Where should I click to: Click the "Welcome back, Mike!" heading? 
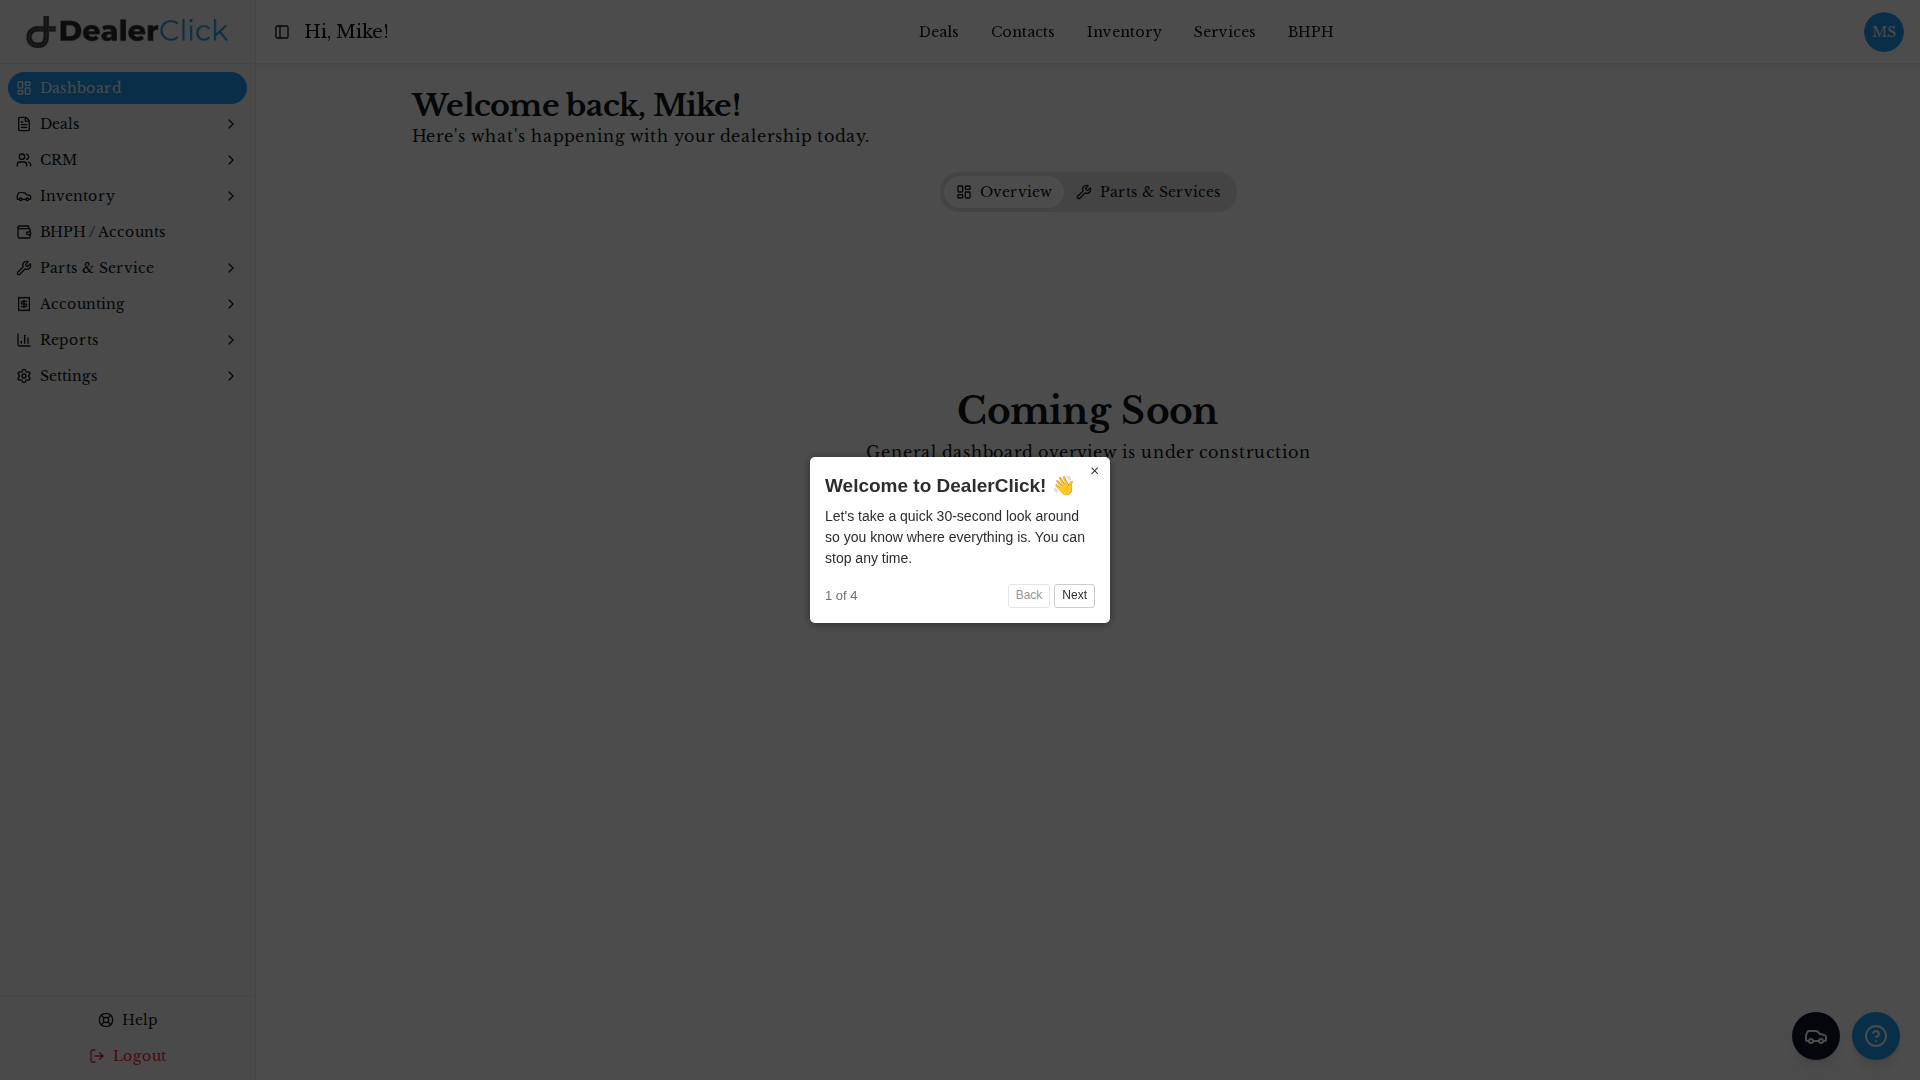[x=576, y=105]
